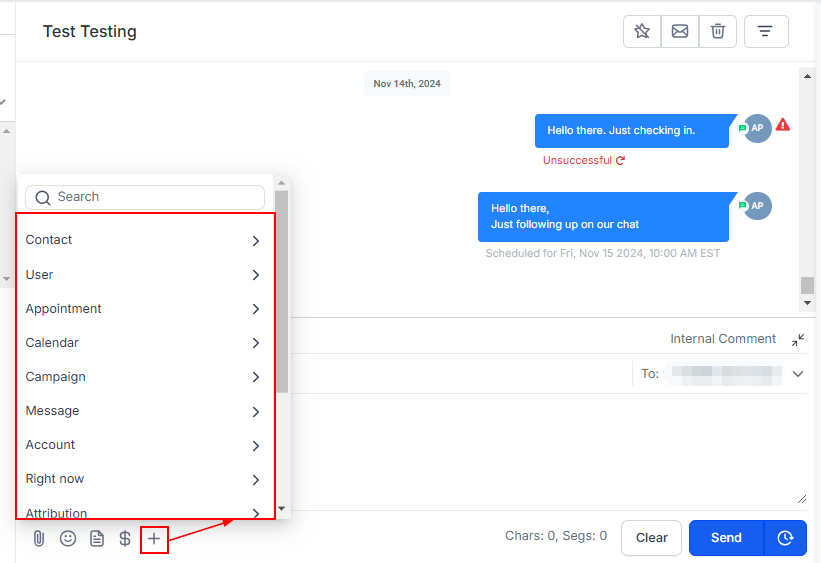This screenshot has width=821, height=563.
Task: Retry the unsuccessful message icon
Action: pyautogui.click(x=620, y=160)
